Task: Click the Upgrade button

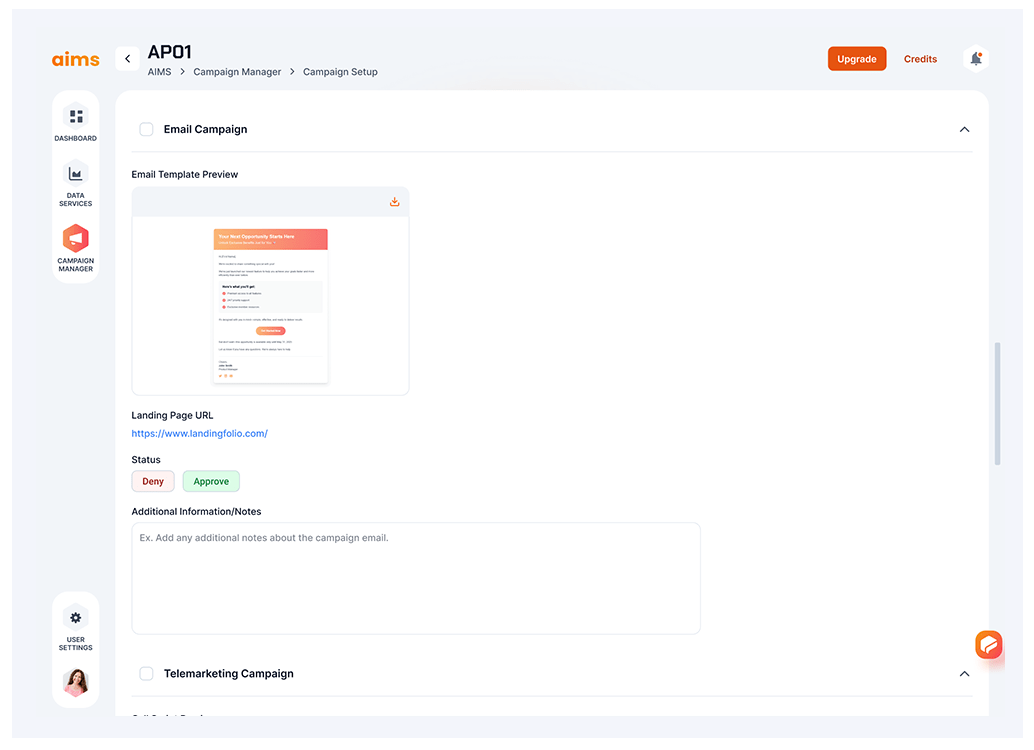Action: 857,59
